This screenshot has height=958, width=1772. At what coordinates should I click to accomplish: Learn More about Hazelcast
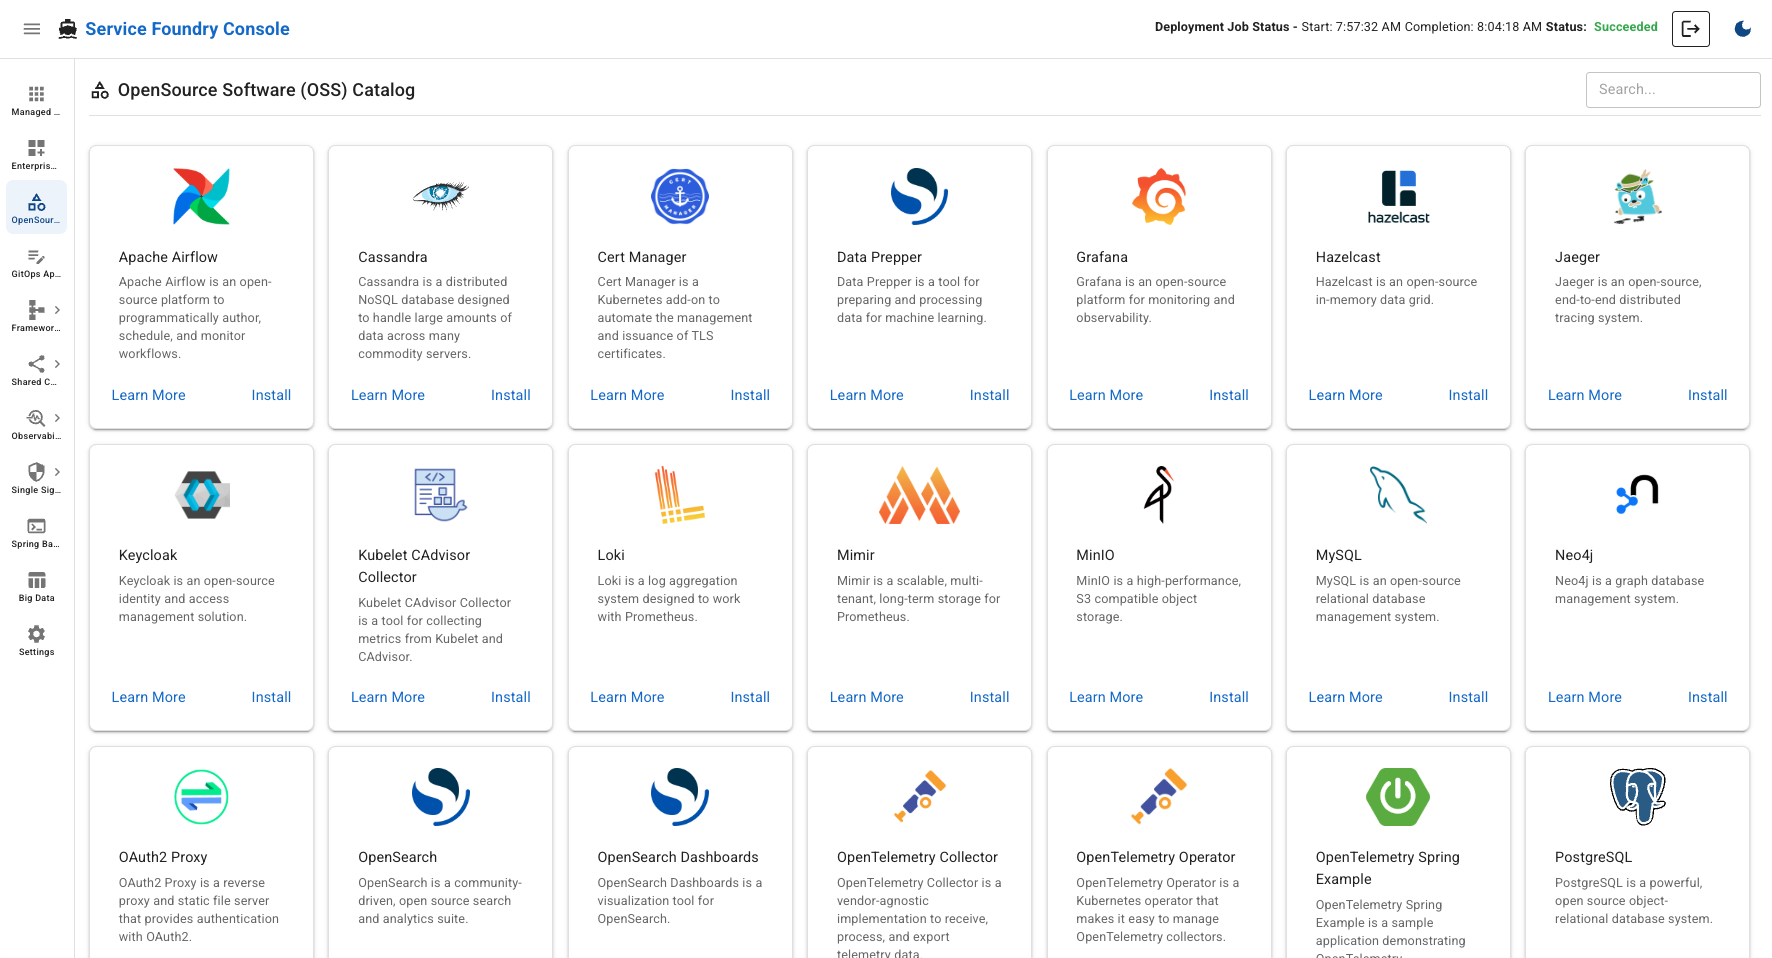coord(1346,395)
